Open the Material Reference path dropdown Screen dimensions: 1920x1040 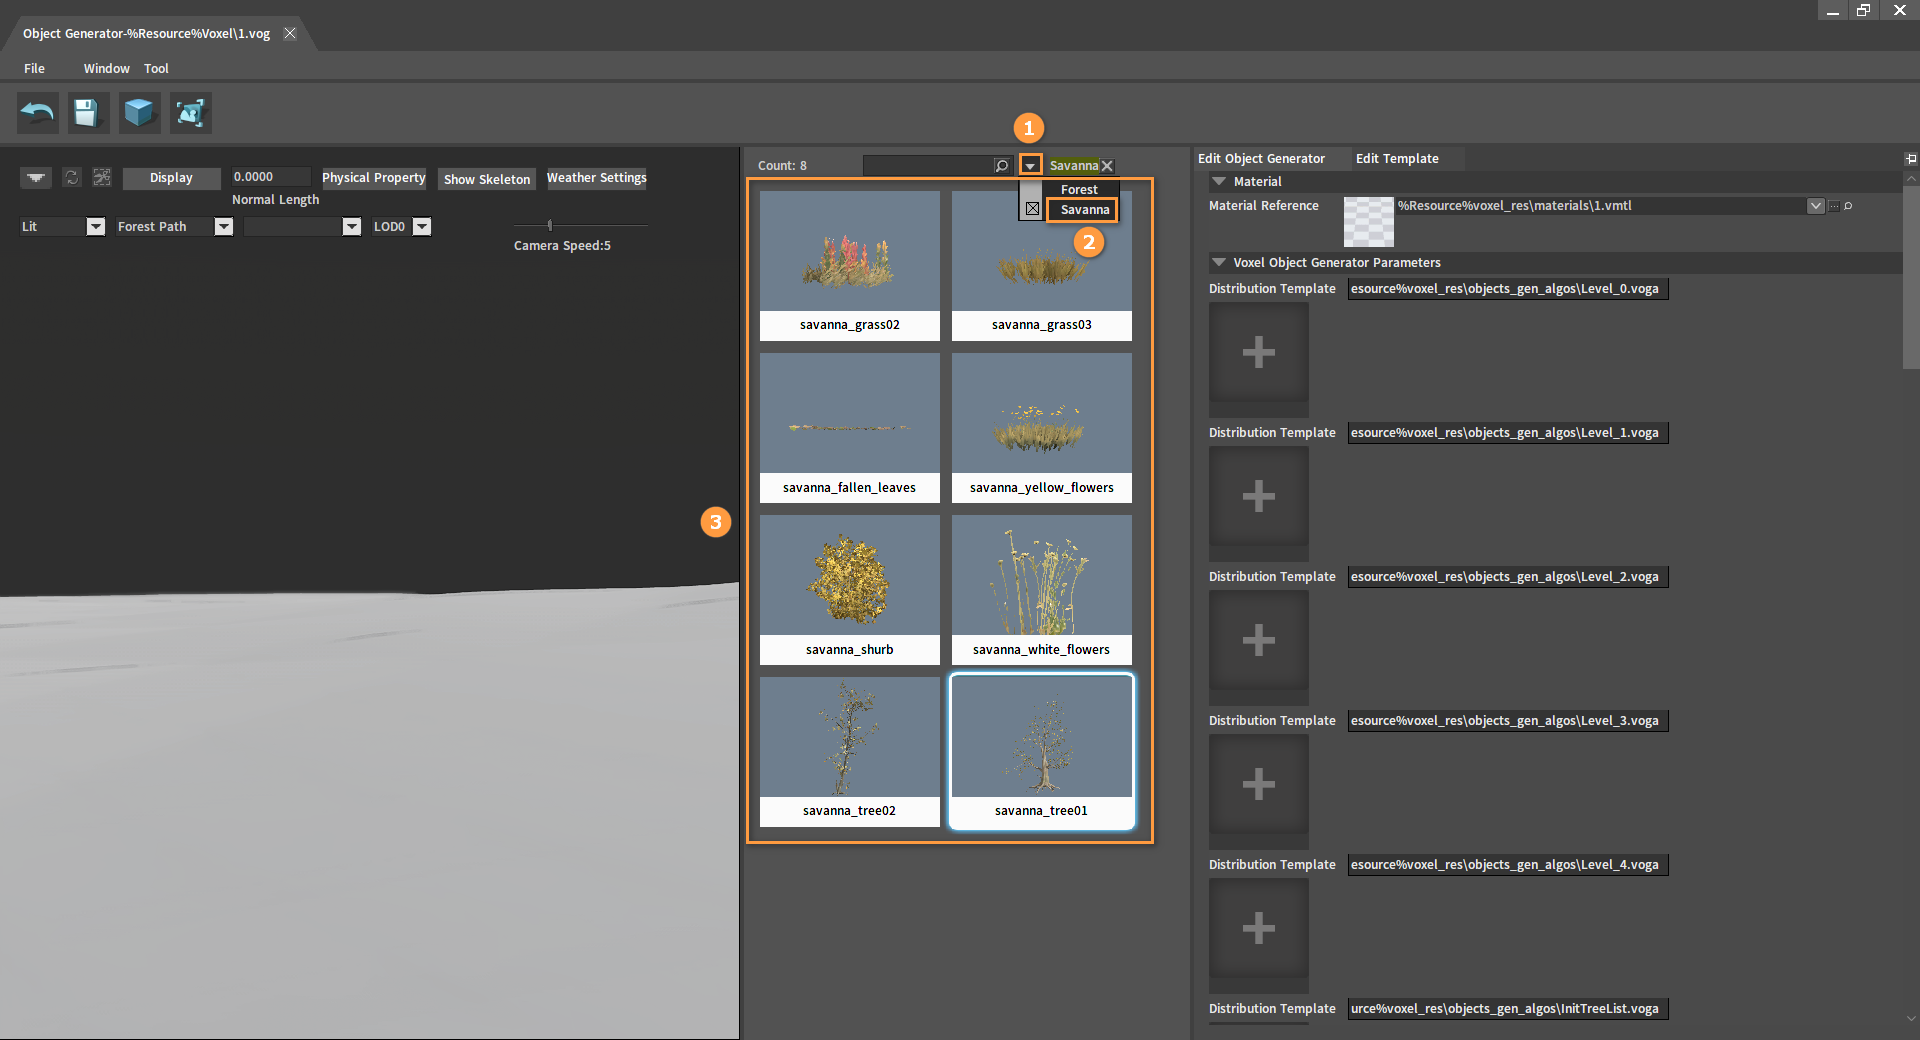[1816, 206]
